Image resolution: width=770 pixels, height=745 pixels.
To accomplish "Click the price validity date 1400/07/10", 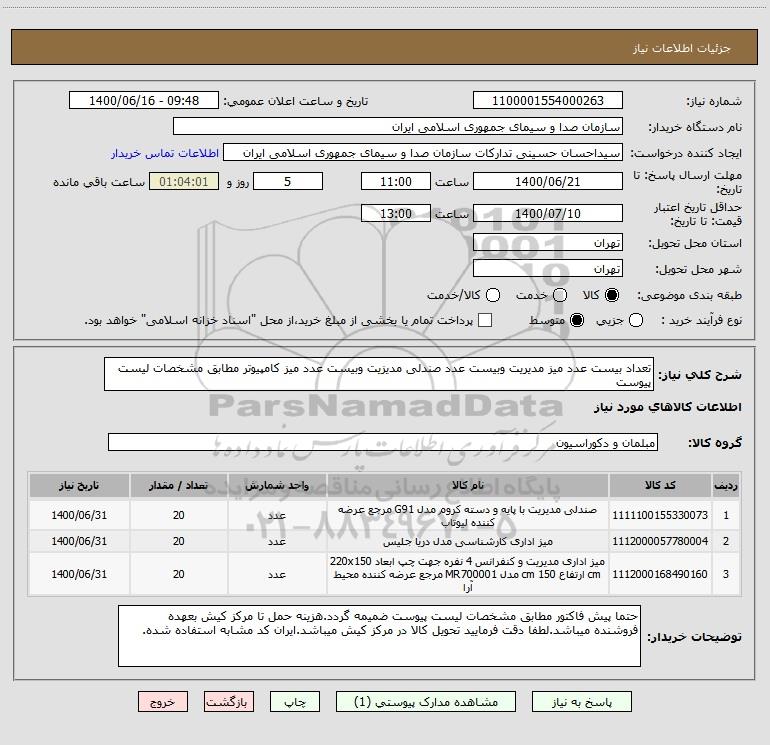I will [548, 213].
